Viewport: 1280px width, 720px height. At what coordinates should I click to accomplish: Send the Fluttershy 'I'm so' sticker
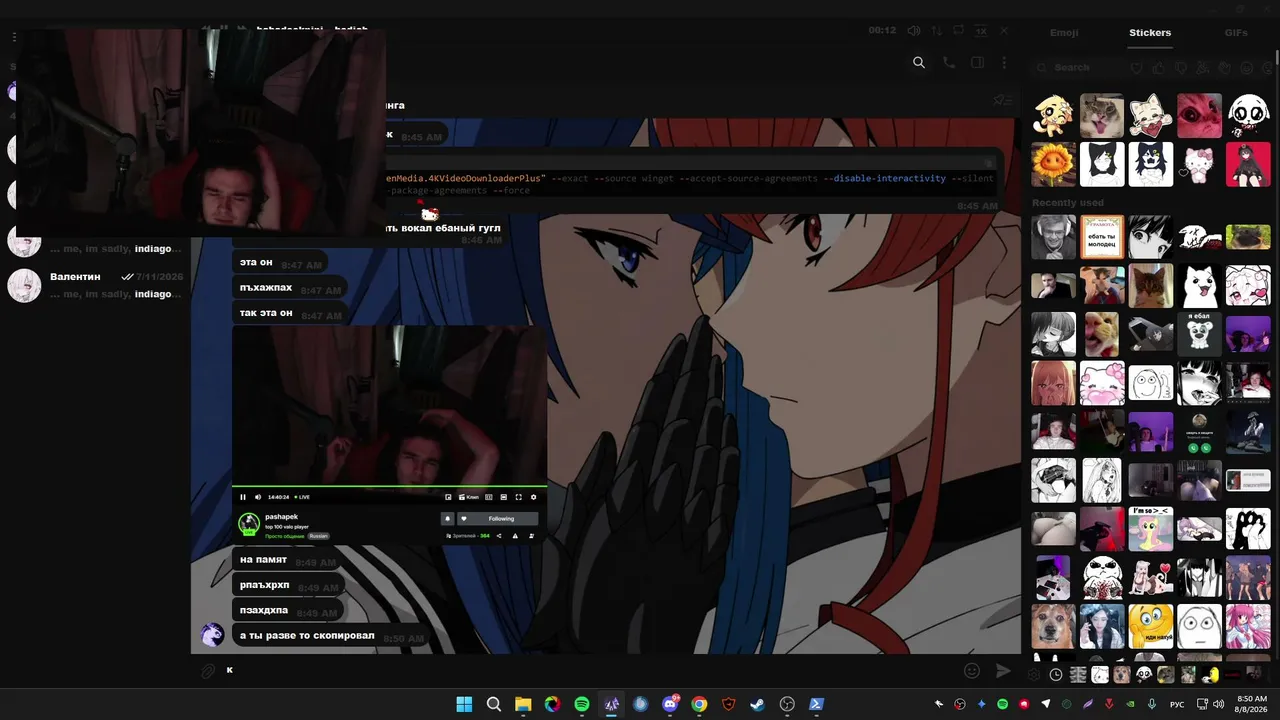pyautogui.click(x=1151, y=529)
